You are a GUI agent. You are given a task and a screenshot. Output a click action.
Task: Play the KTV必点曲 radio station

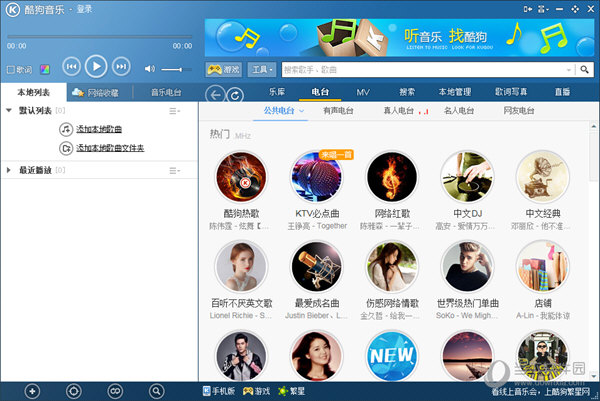click(x=317, y=176)
